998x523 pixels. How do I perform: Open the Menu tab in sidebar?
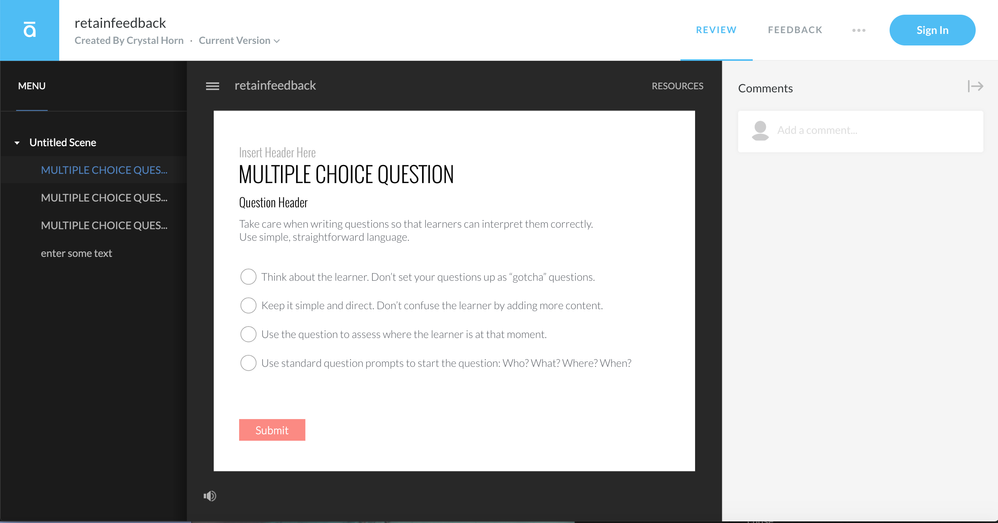pyautogui.click(x=32, y=86)
